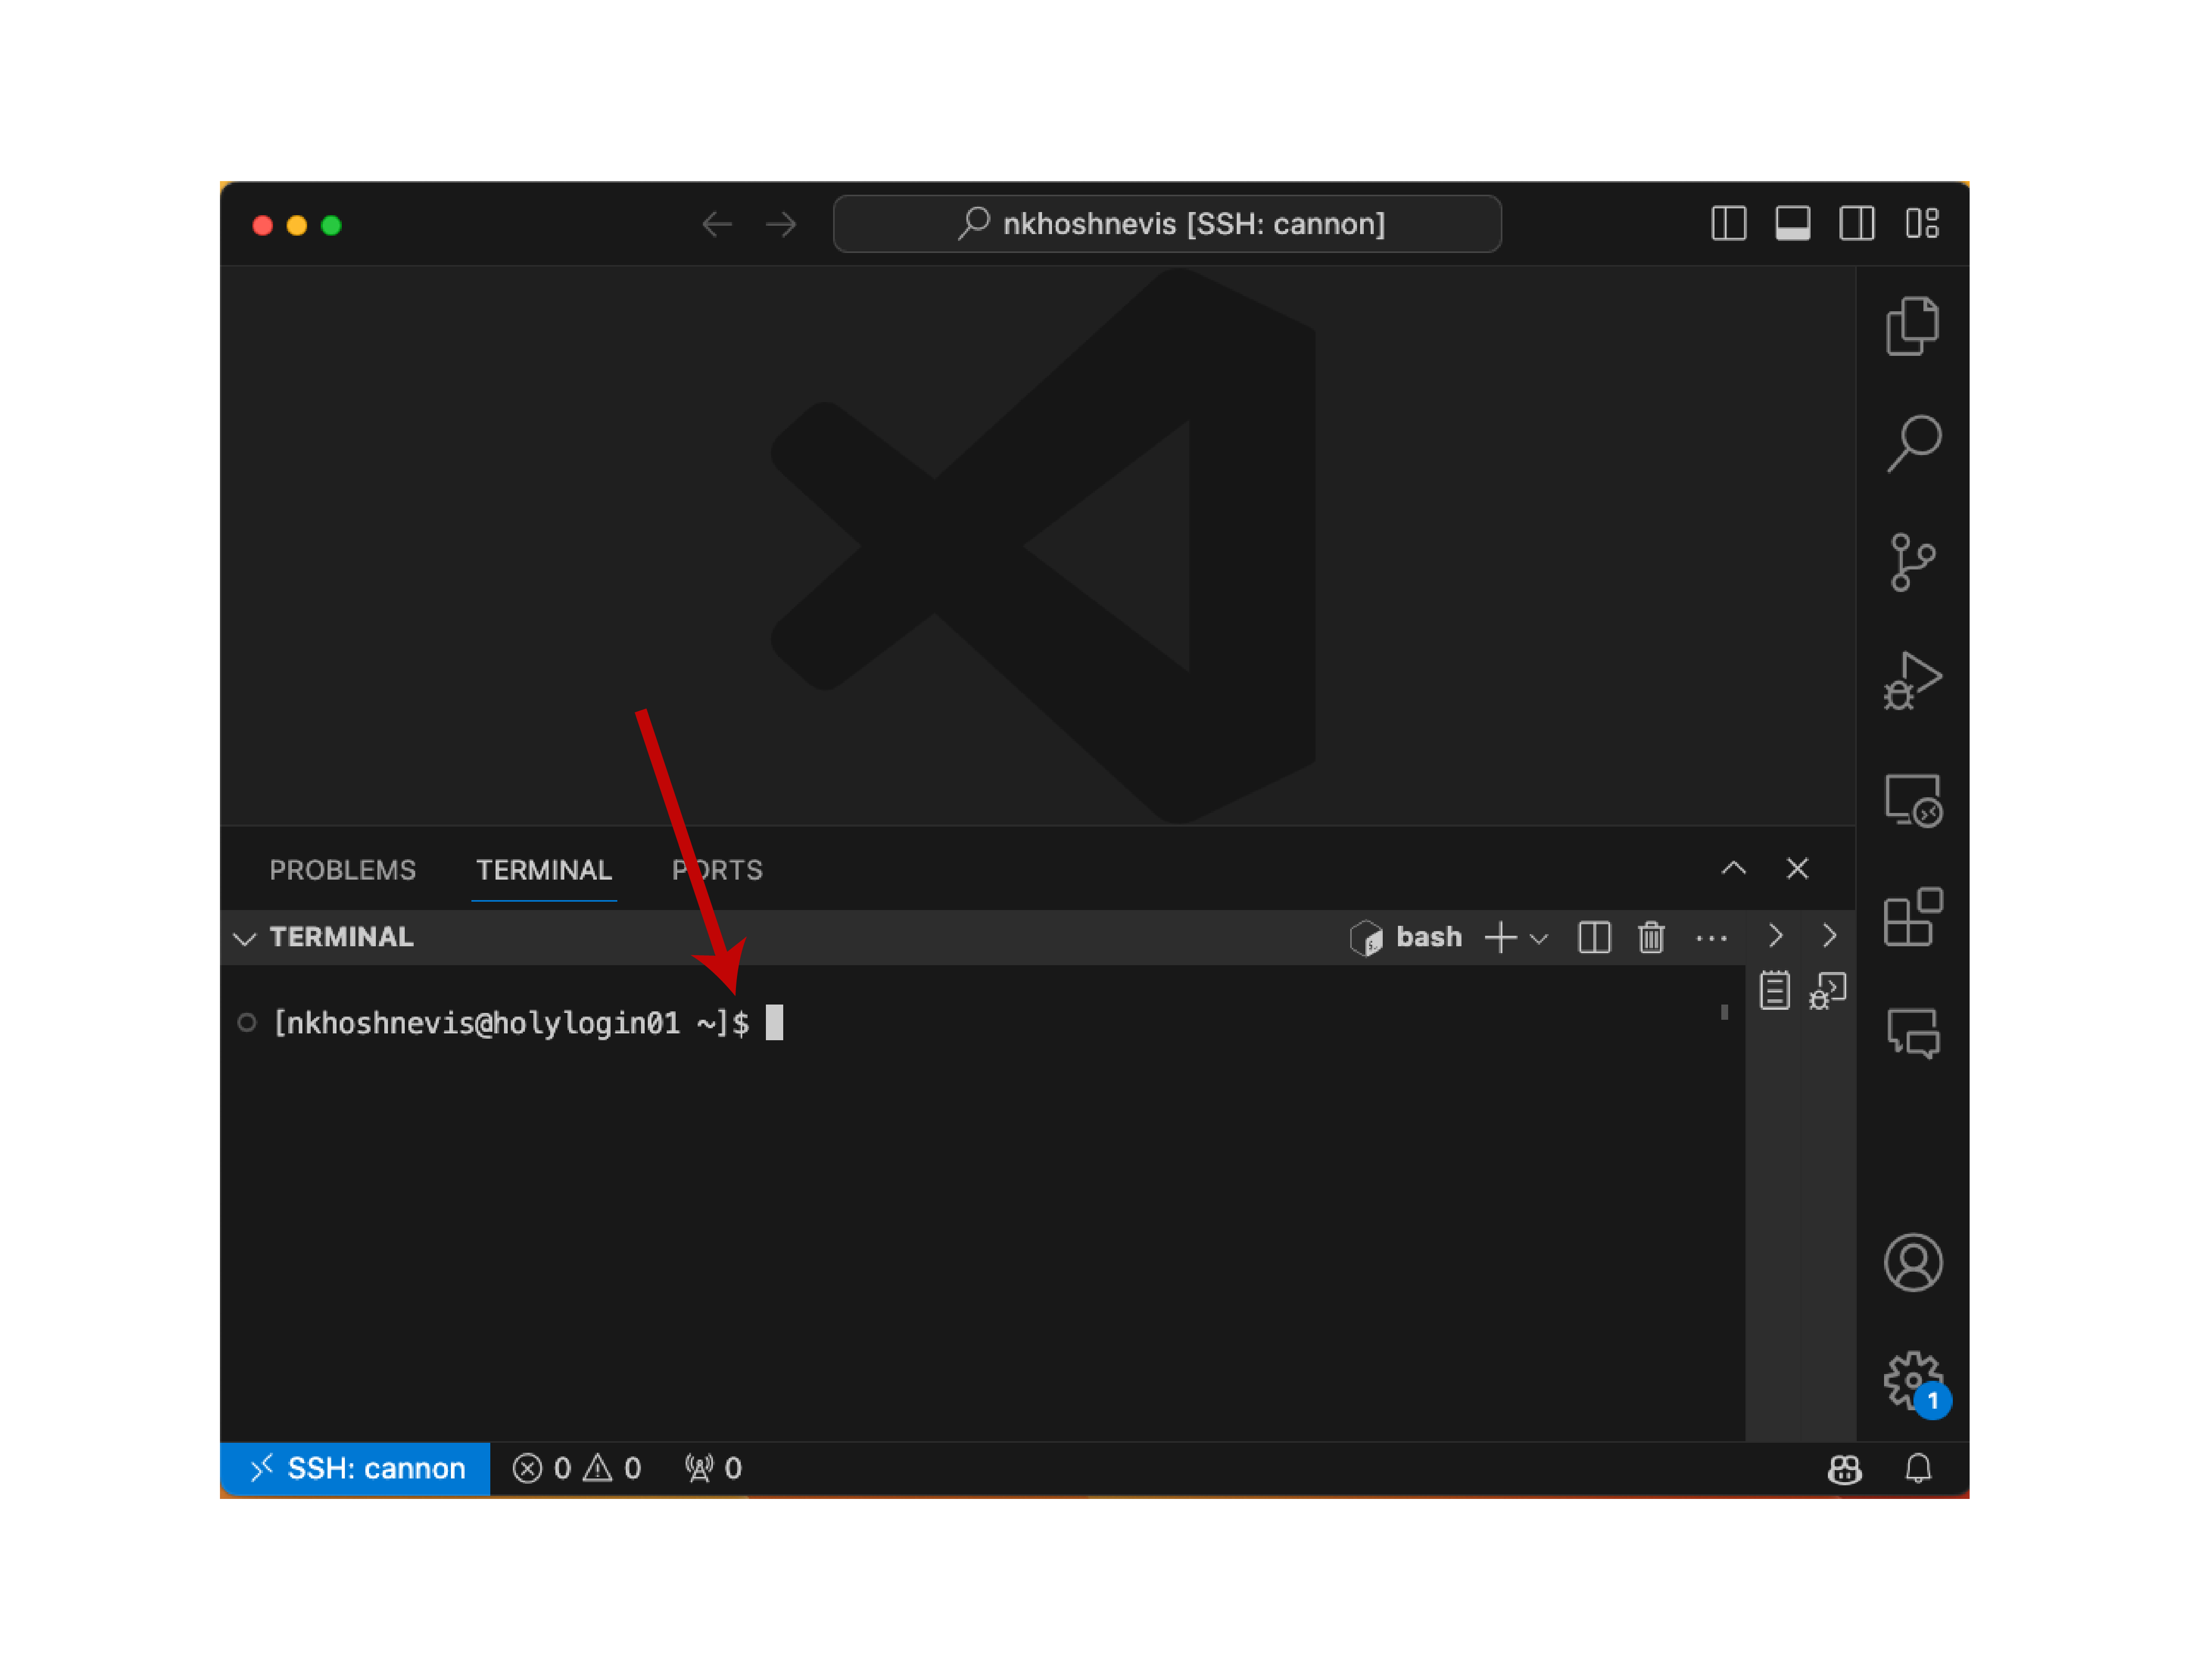2188x1680 pixels.
Task: Click the debug terminal icon beside terminal
Action: coord(1827,990)
